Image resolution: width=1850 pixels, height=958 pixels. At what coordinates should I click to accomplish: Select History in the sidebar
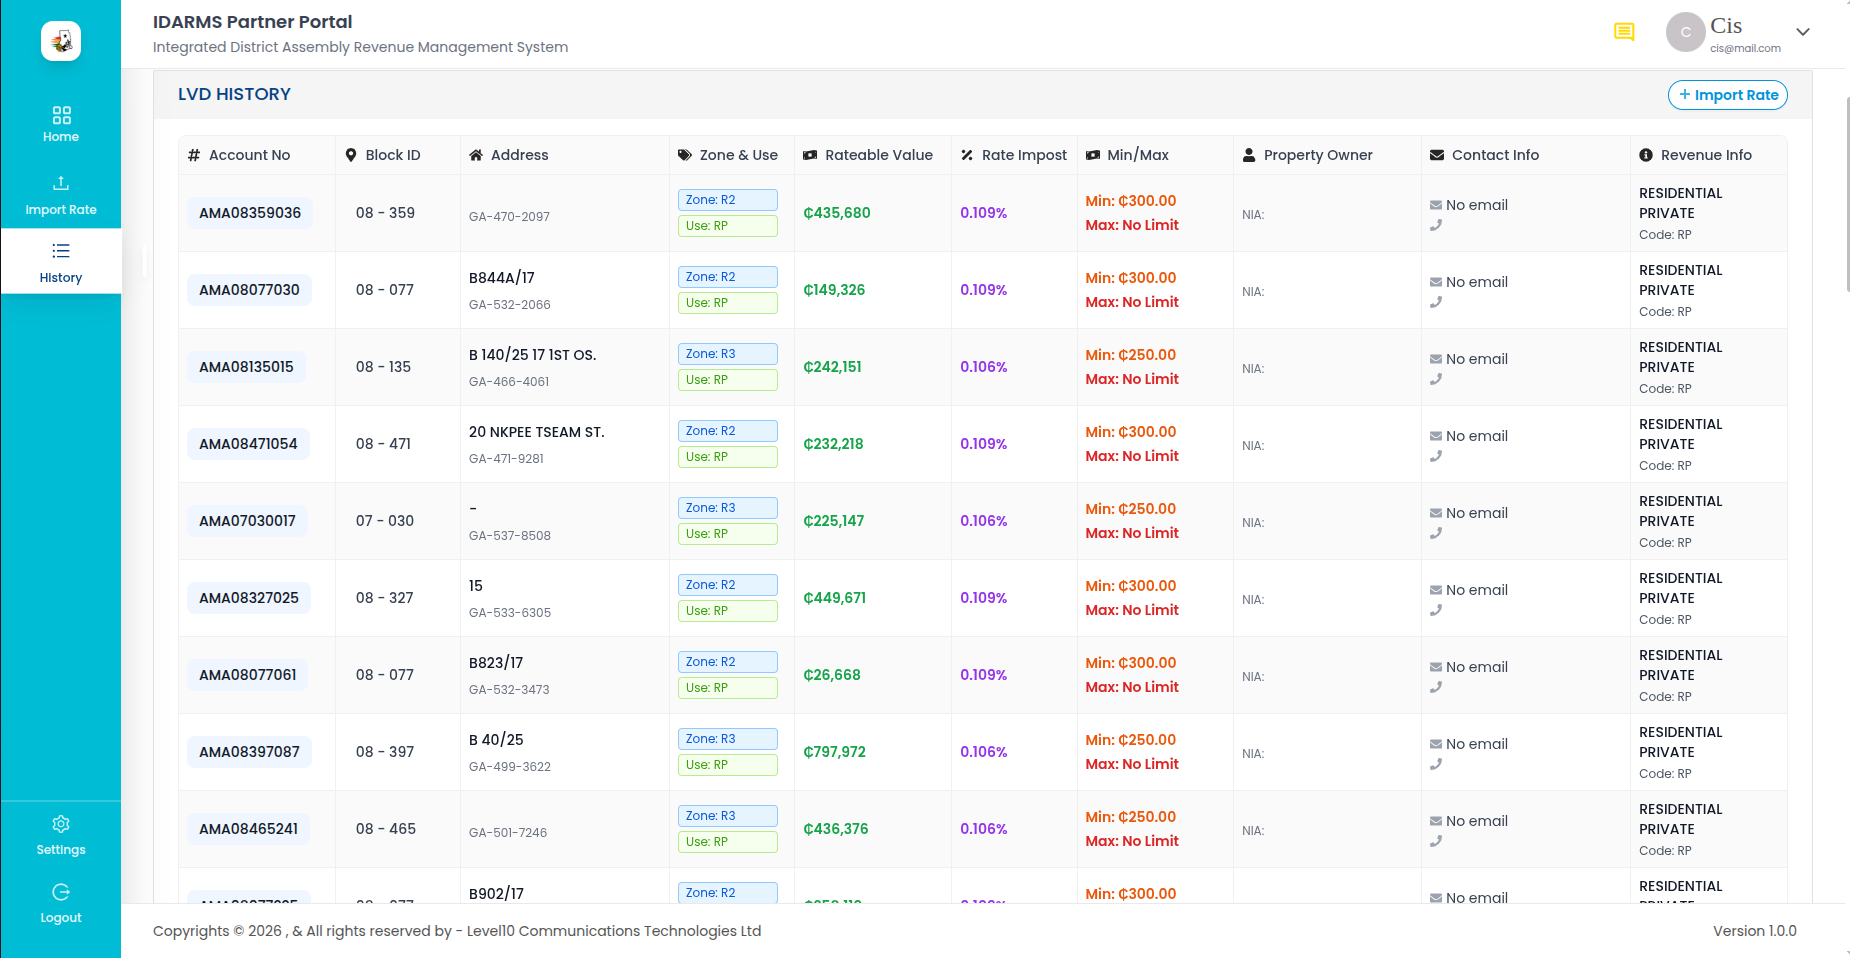(61, 262)
